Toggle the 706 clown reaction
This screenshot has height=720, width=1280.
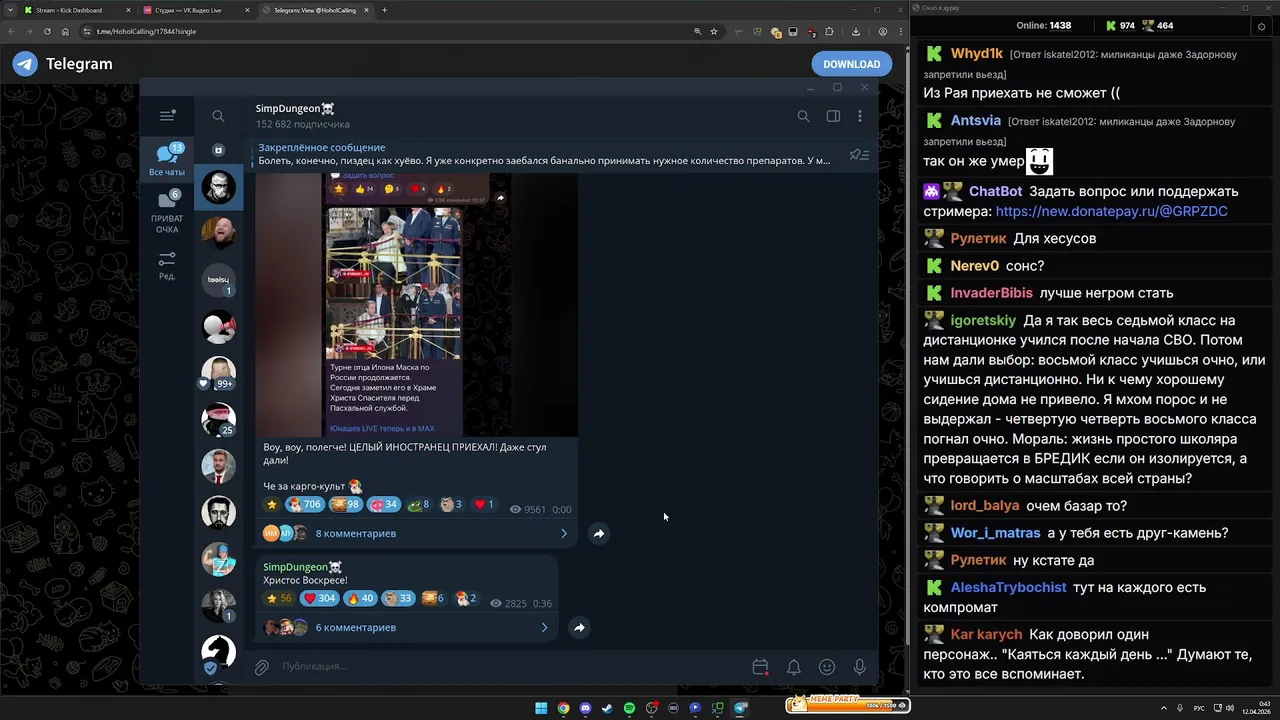(x=304, y=505)
